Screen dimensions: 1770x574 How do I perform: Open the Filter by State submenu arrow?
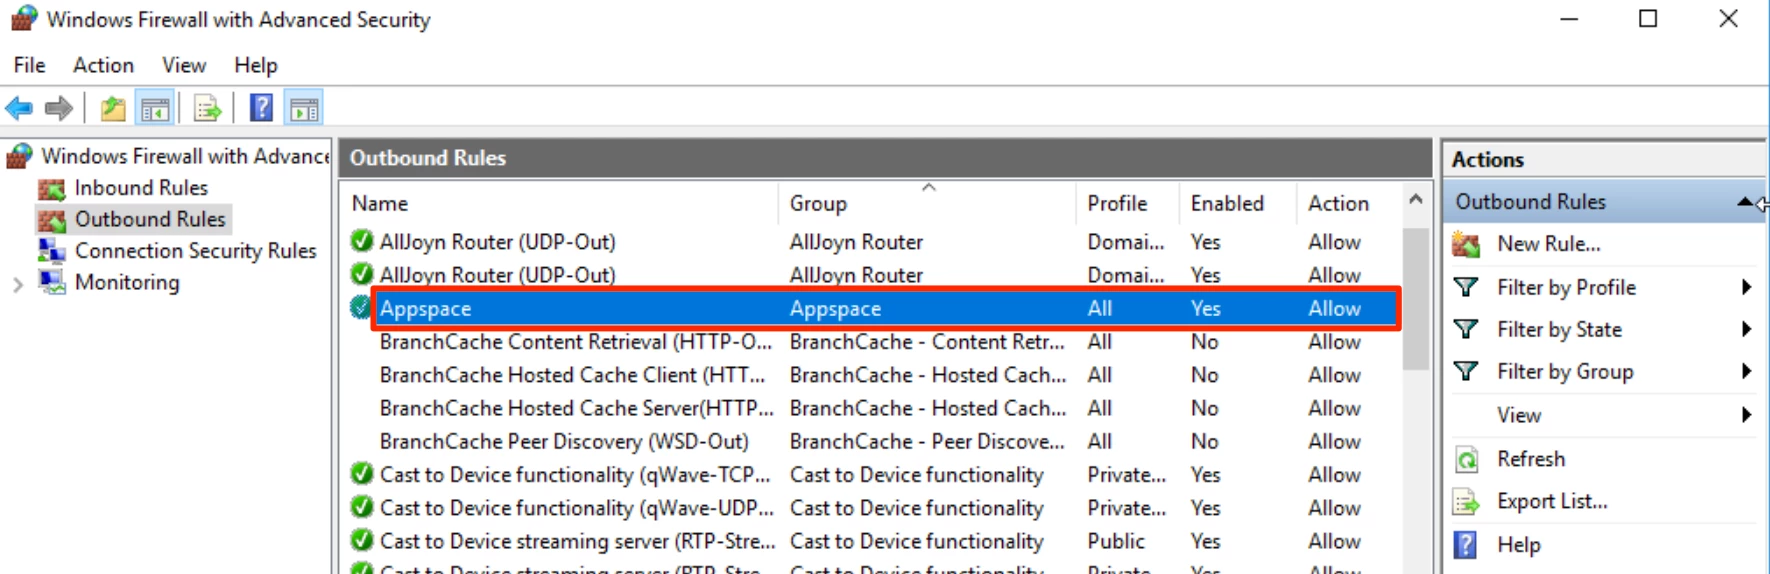coord(1746,329)
